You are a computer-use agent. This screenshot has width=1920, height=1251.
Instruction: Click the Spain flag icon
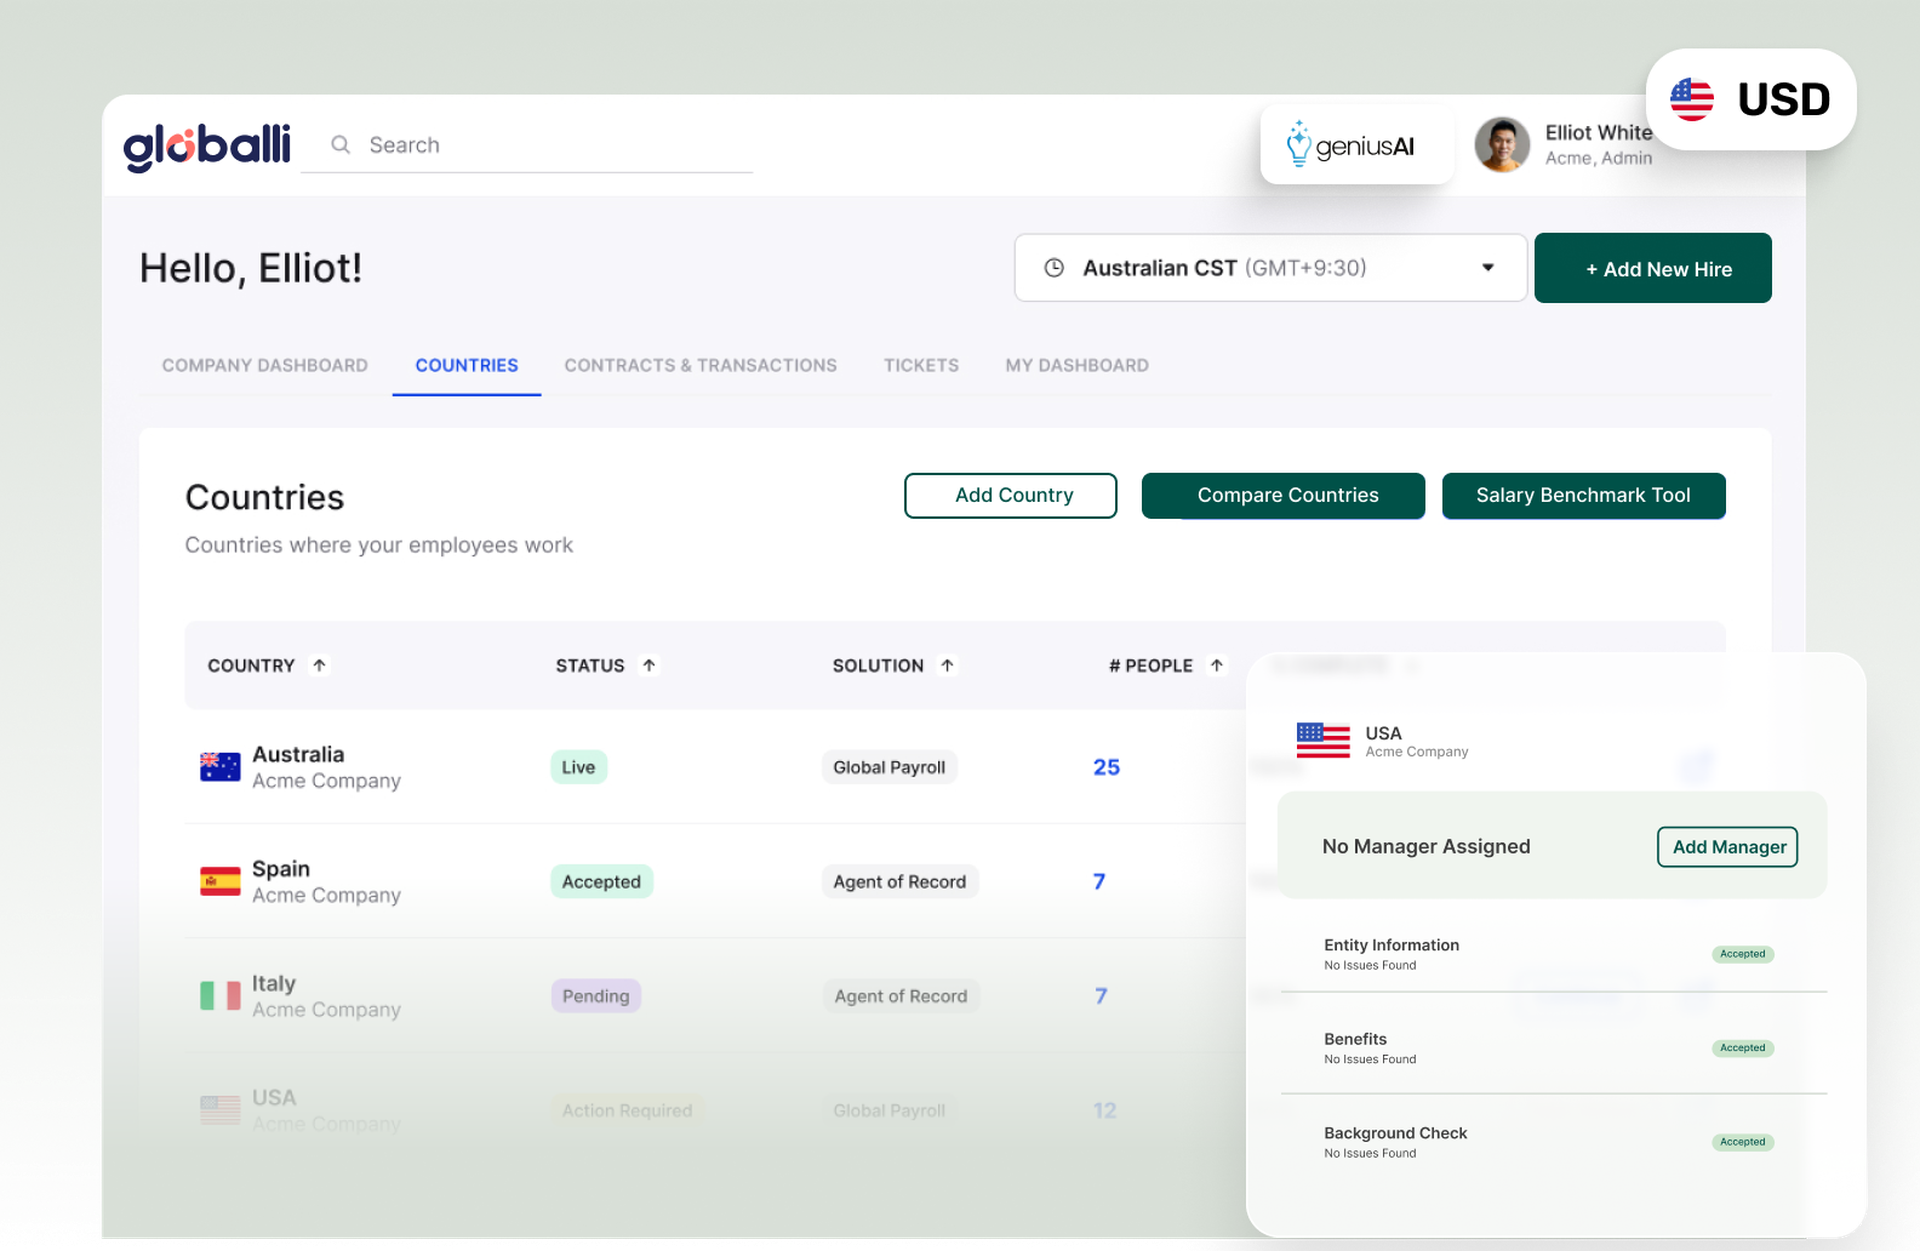[x=220, y=881]
